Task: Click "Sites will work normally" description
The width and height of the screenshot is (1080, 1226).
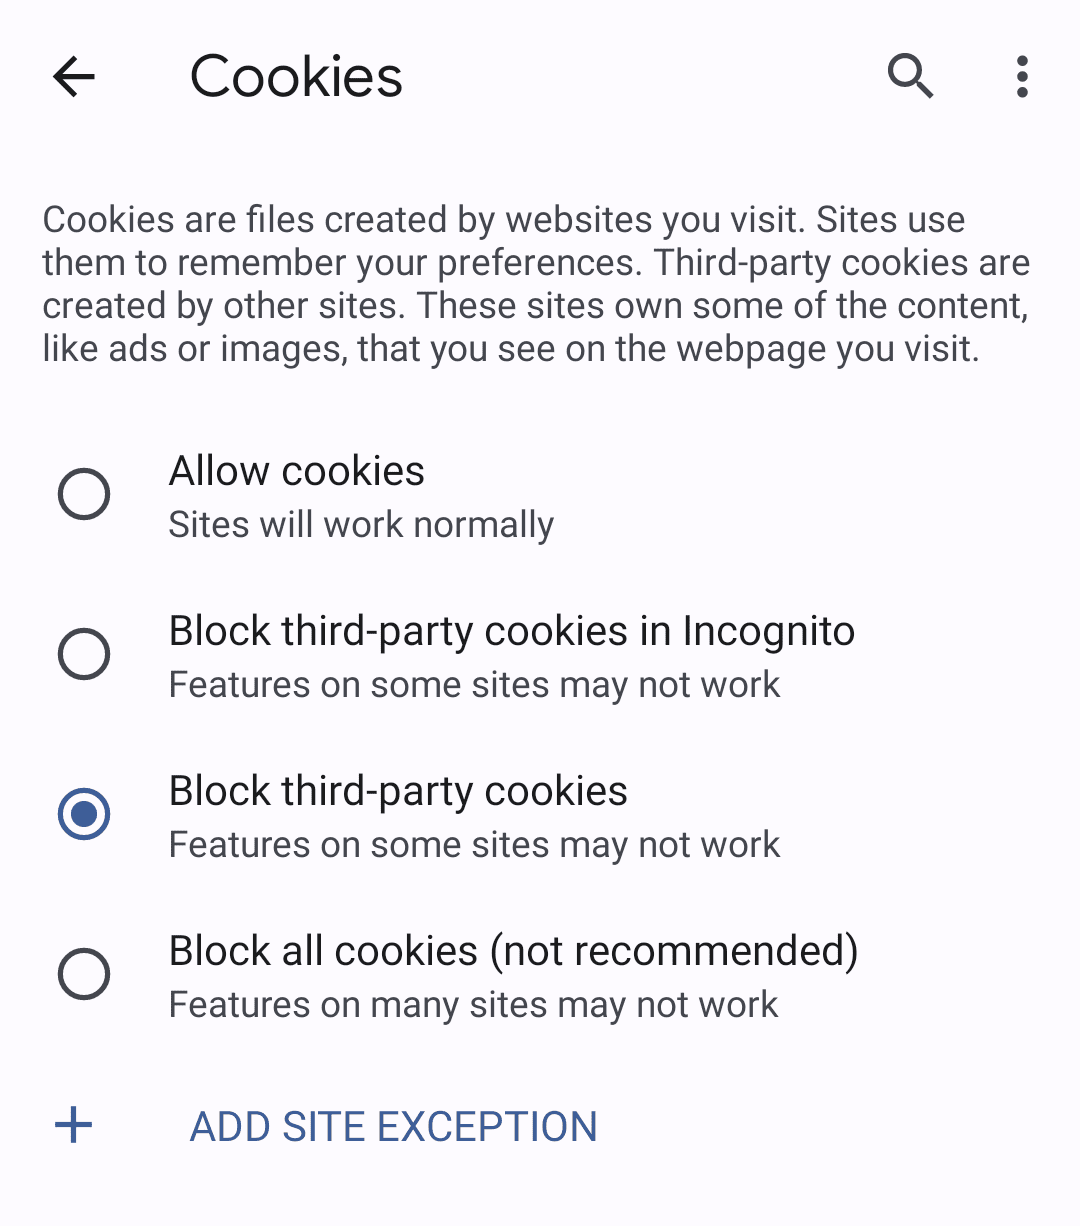Action: click(x=361, y=524)
